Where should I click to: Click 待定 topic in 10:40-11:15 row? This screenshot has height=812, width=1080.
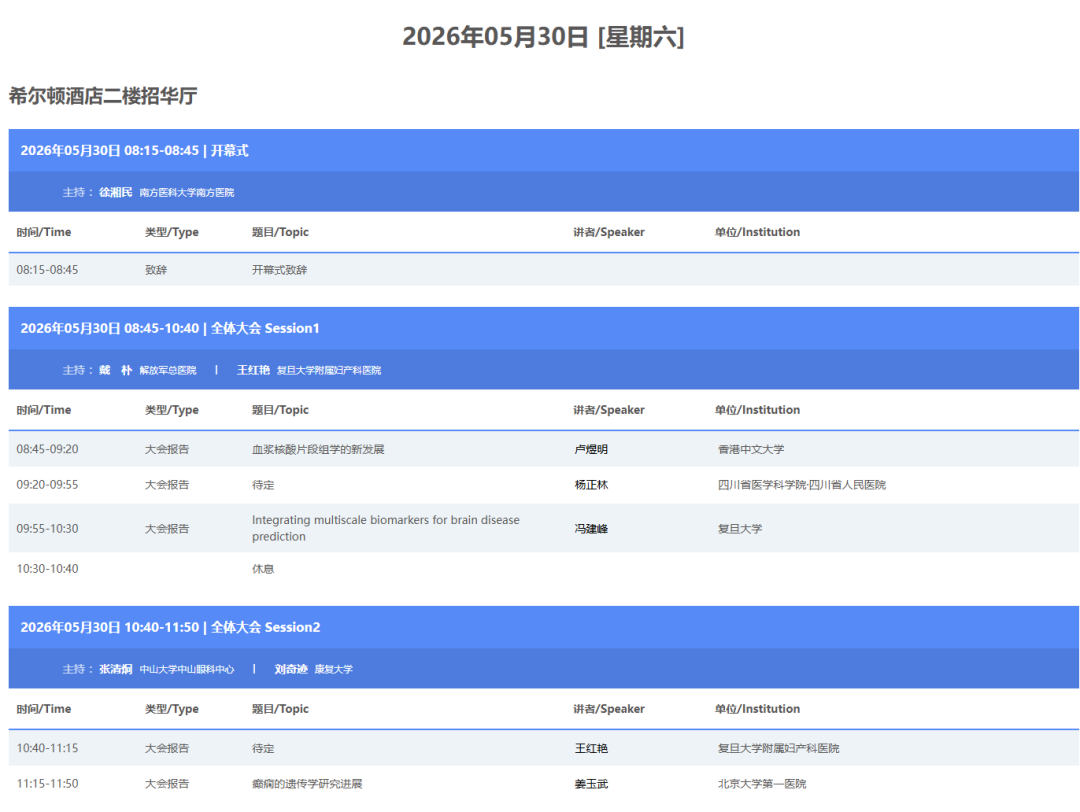click(x=263, y=748)
